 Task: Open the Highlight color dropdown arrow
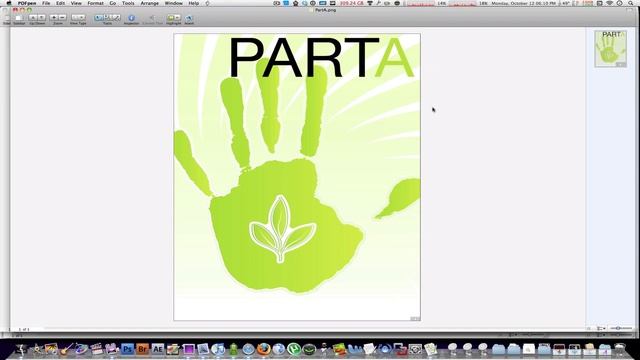tap(178, 18)
